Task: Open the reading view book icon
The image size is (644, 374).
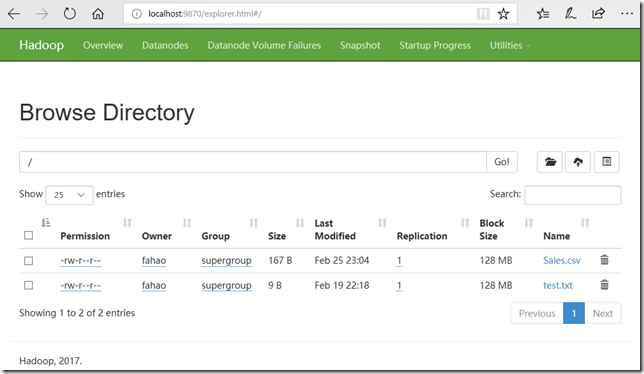Action: click(483, 14)
